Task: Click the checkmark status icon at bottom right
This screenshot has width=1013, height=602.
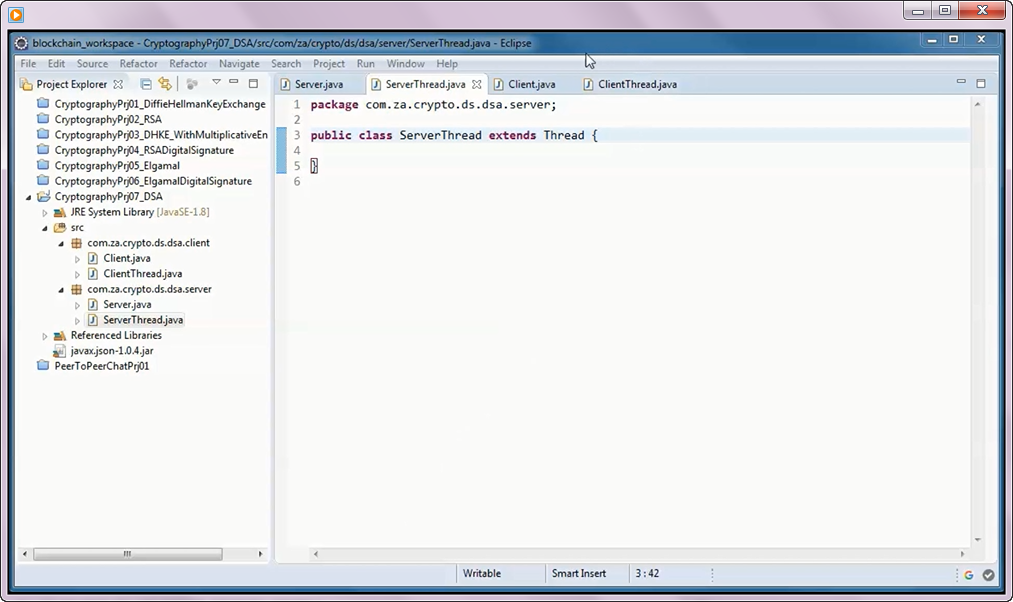Action: tap(988, 575)
